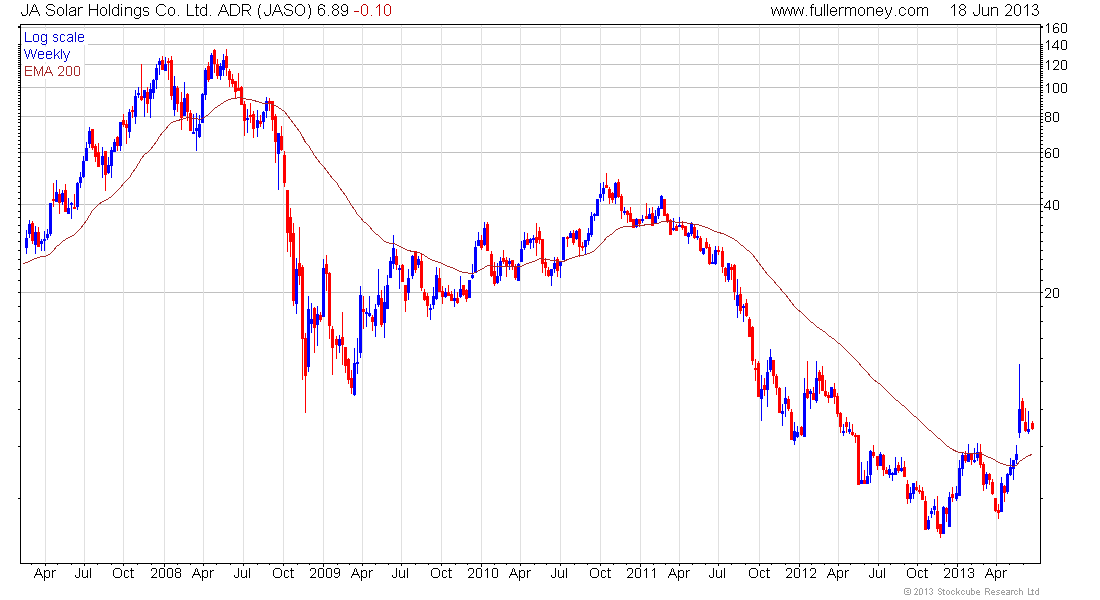This screenshot has height=600, width=1100.
Task: Click the chart title JA Solar Holdings Co. Ltd. ADR (JASO)
Action: pos(166,11)
